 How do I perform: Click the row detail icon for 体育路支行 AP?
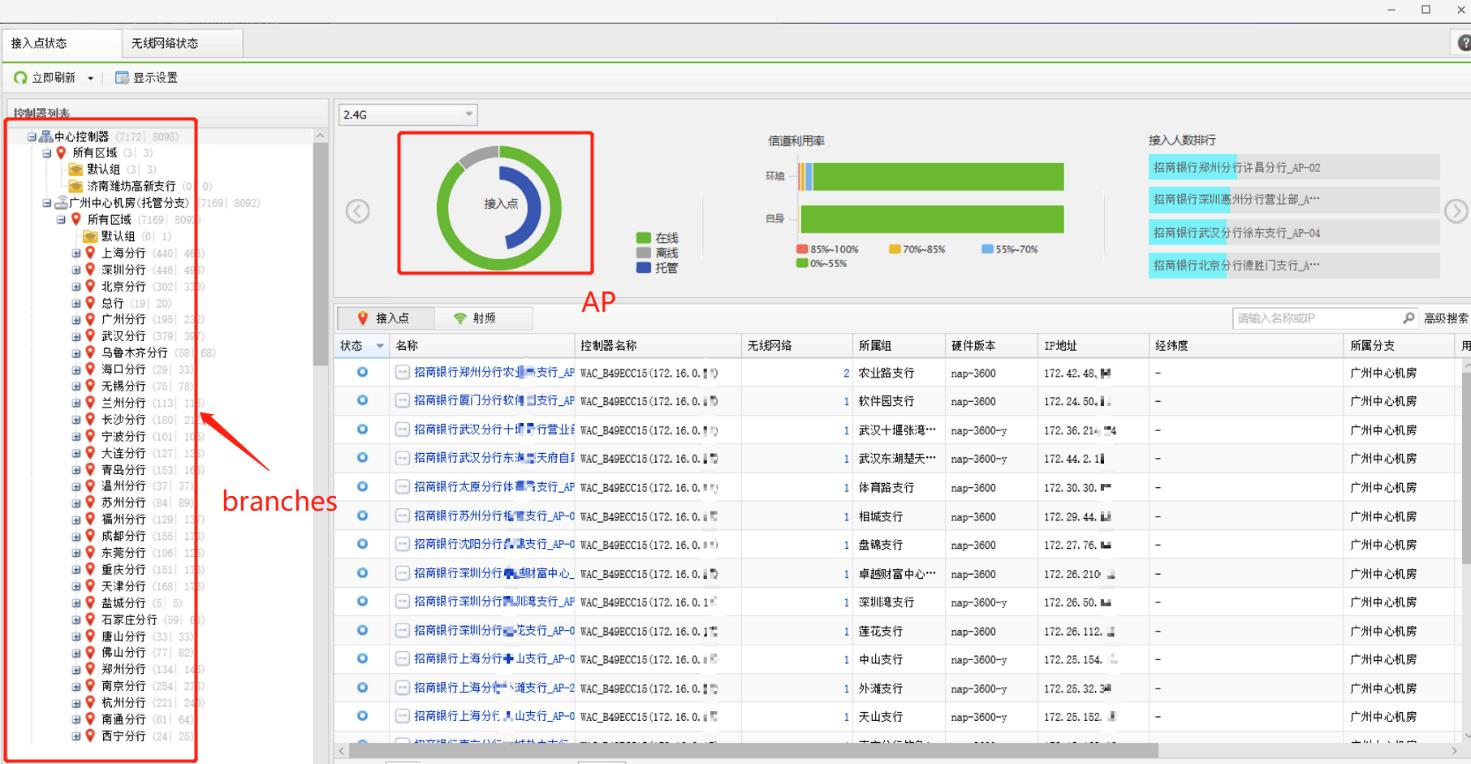(402, 487)
